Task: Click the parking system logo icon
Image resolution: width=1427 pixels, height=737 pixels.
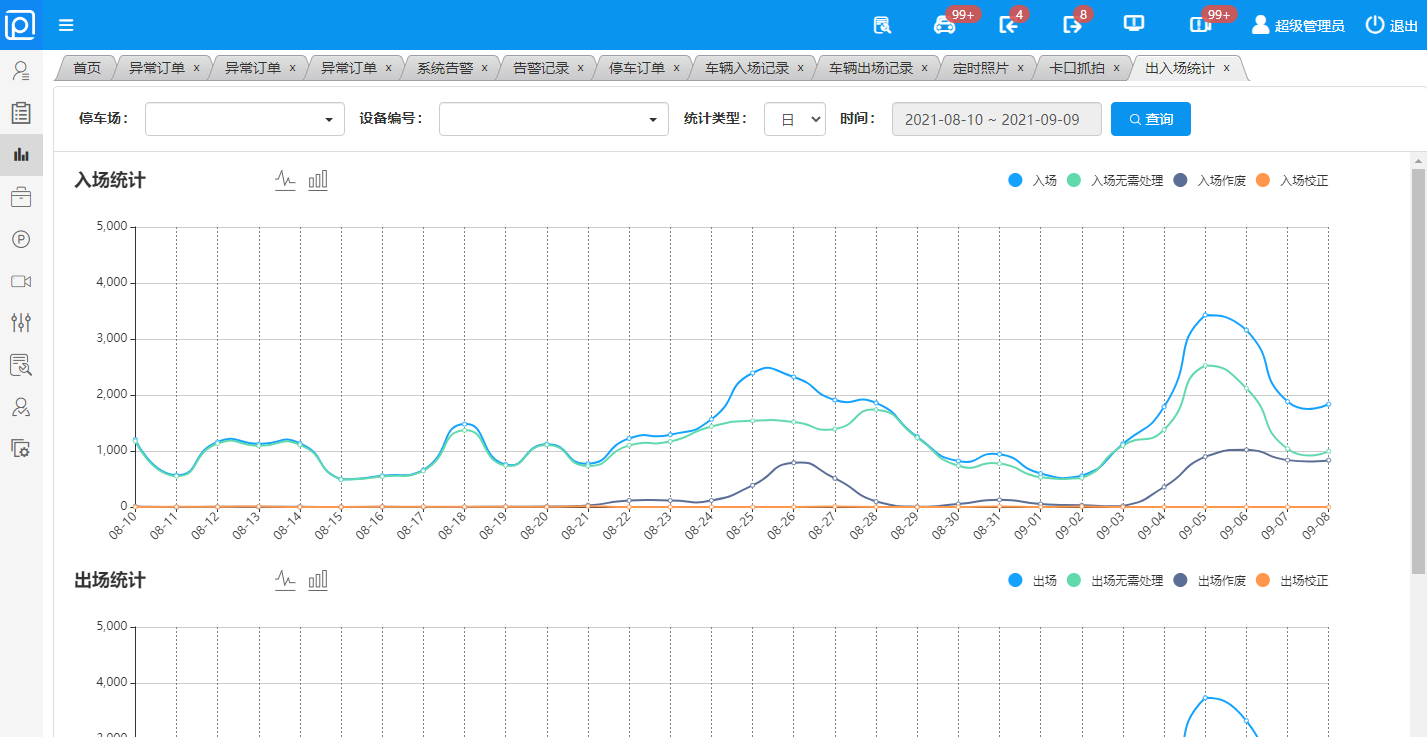Action: pos(20,25)
